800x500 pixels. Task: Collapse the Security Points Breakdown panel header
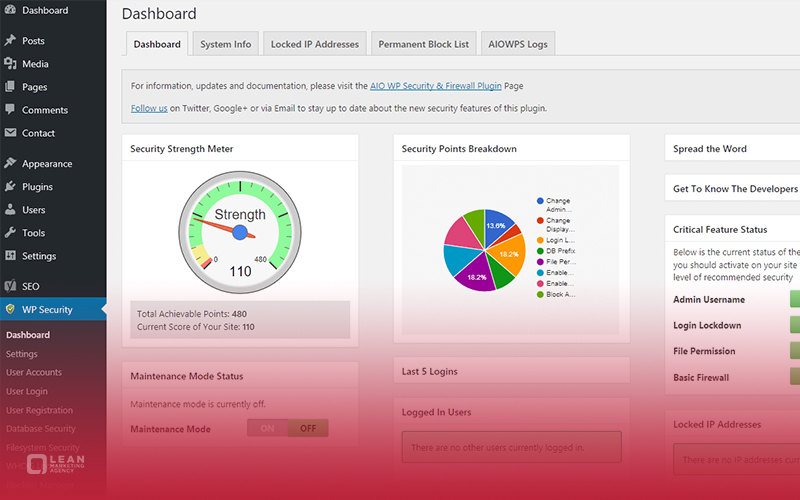point(511,148)
